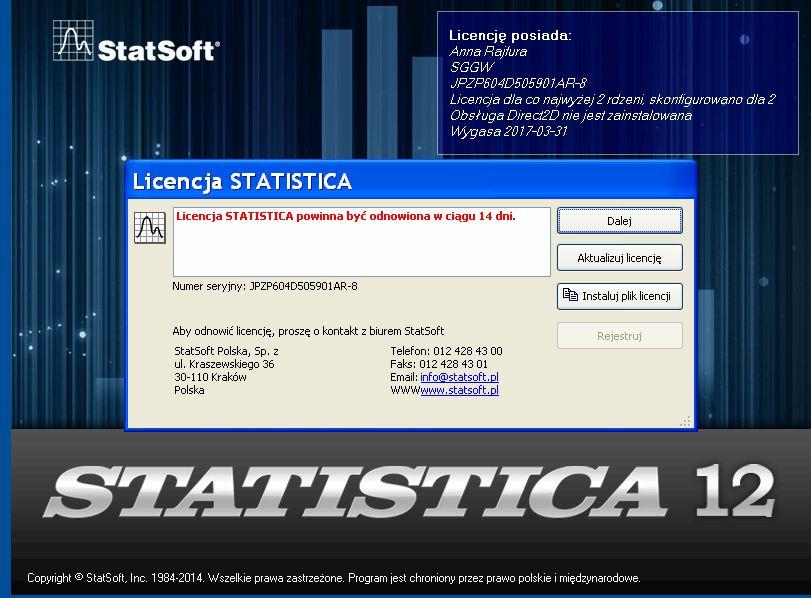Click the license cores information line

pyautogui.click(x=612, y=99)
